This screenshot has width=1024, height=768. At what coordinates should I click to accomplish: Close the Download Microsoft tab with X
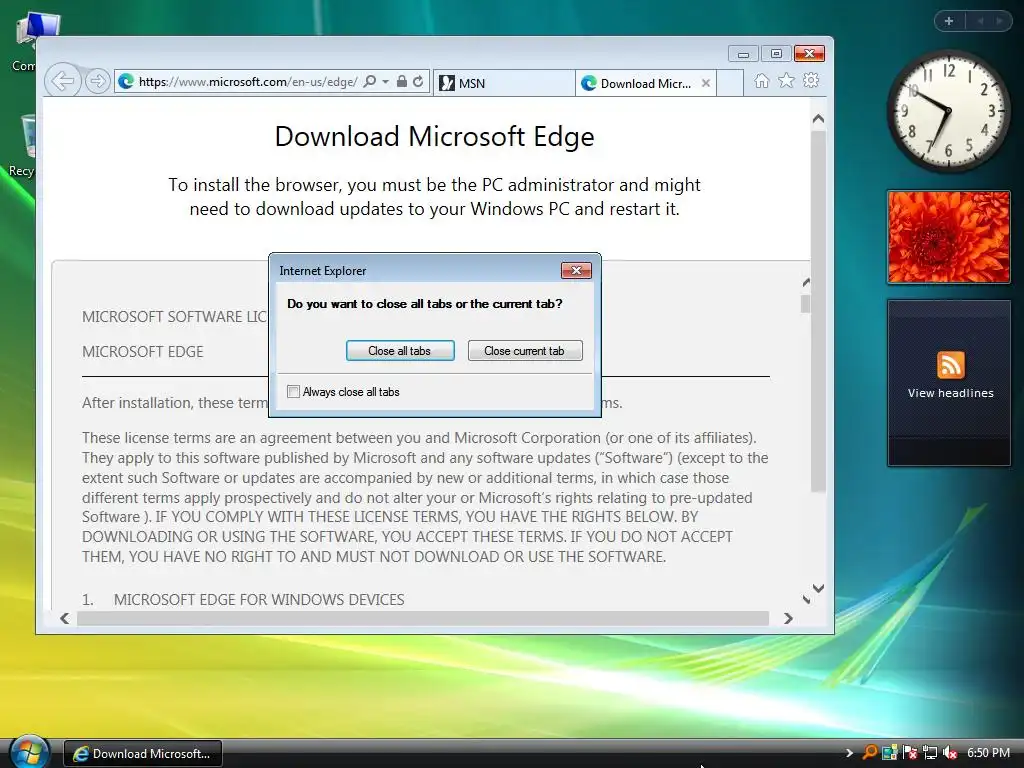[706, 84]
